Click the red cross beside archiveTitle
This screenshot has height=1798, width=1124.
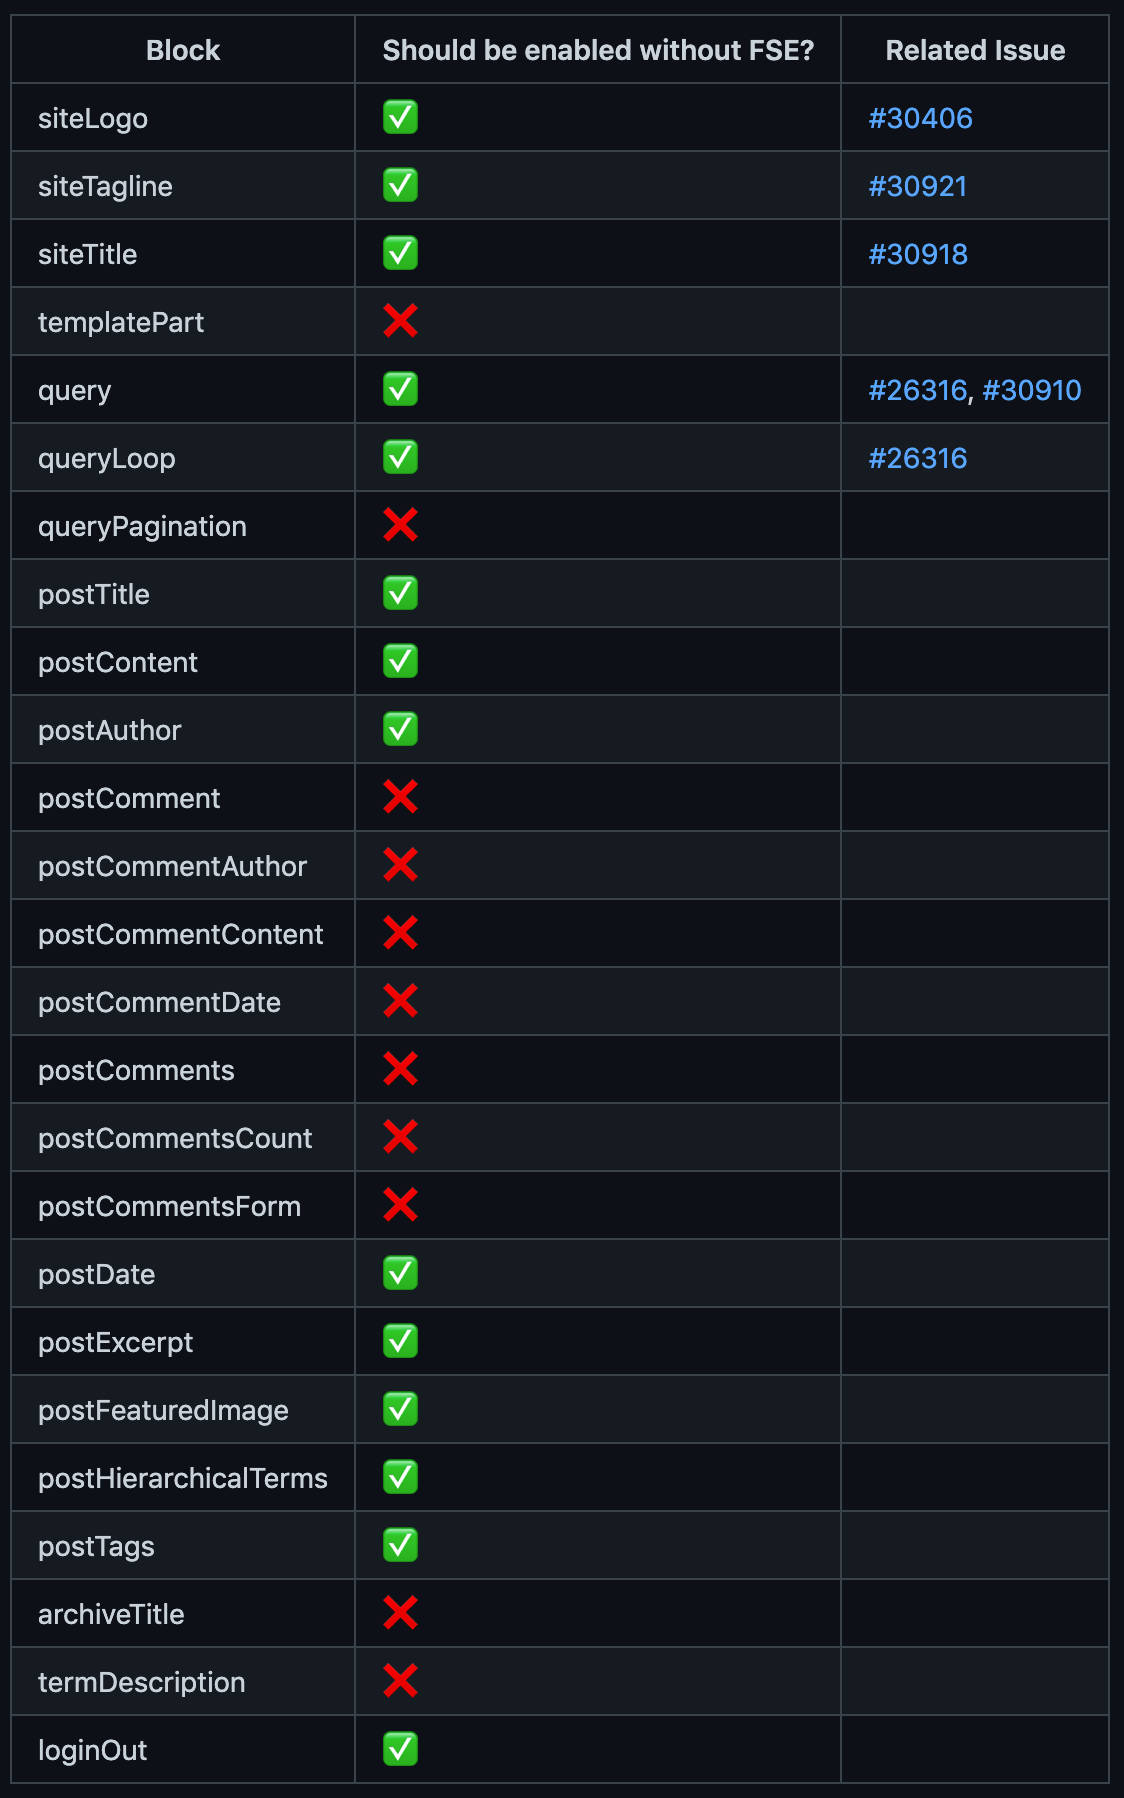(x=400, y=1614)
